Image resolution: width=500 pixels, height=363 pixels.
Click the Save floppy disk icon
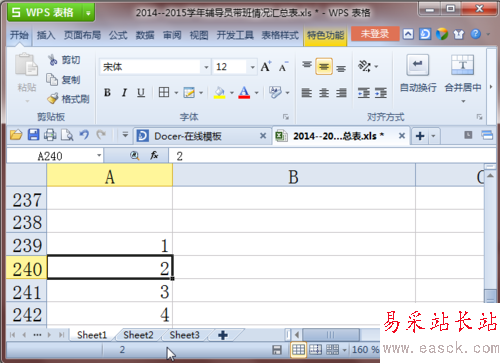click(x=33, y=135)
